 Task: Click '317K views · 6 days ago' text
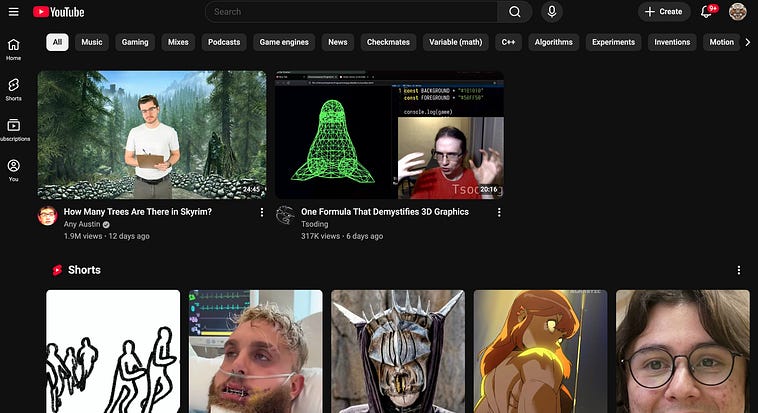342,236
